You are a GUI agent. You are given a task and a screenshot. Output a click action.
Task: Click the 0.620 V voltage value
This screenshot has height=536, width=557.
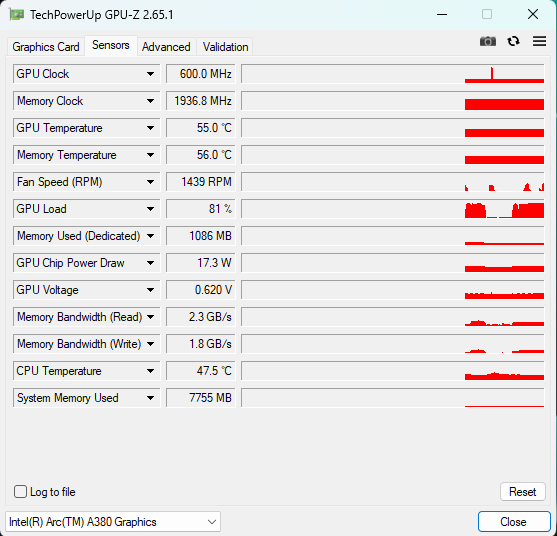point(201,290)
